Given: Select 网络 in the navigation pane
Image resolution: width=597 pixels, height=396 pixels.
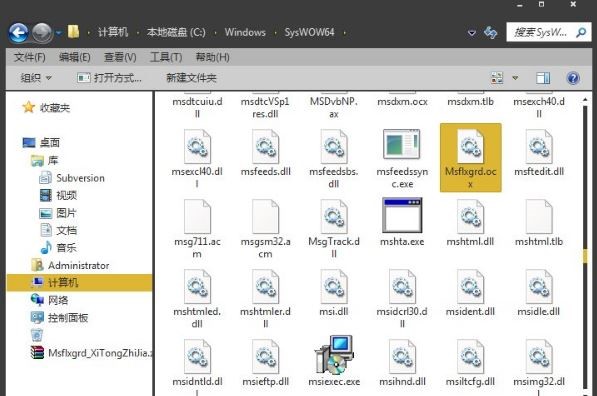Looking at the screenshot, I should point(58,300).
